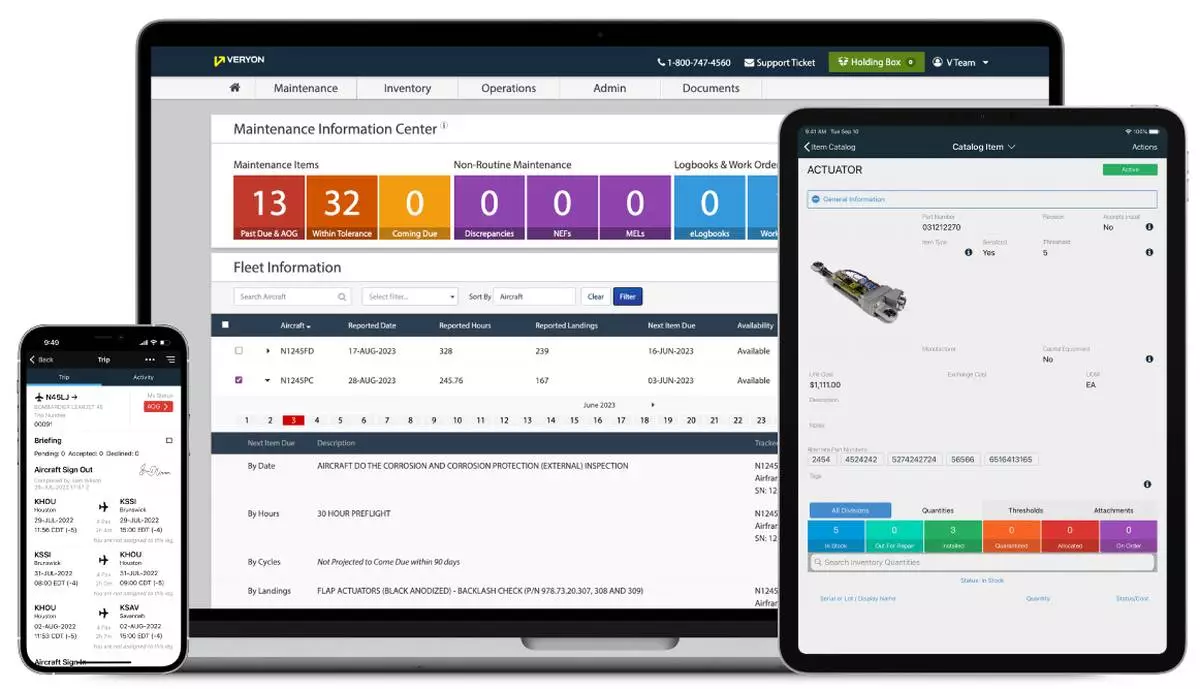Go to the home icon in navigation bar

point(235,88)
